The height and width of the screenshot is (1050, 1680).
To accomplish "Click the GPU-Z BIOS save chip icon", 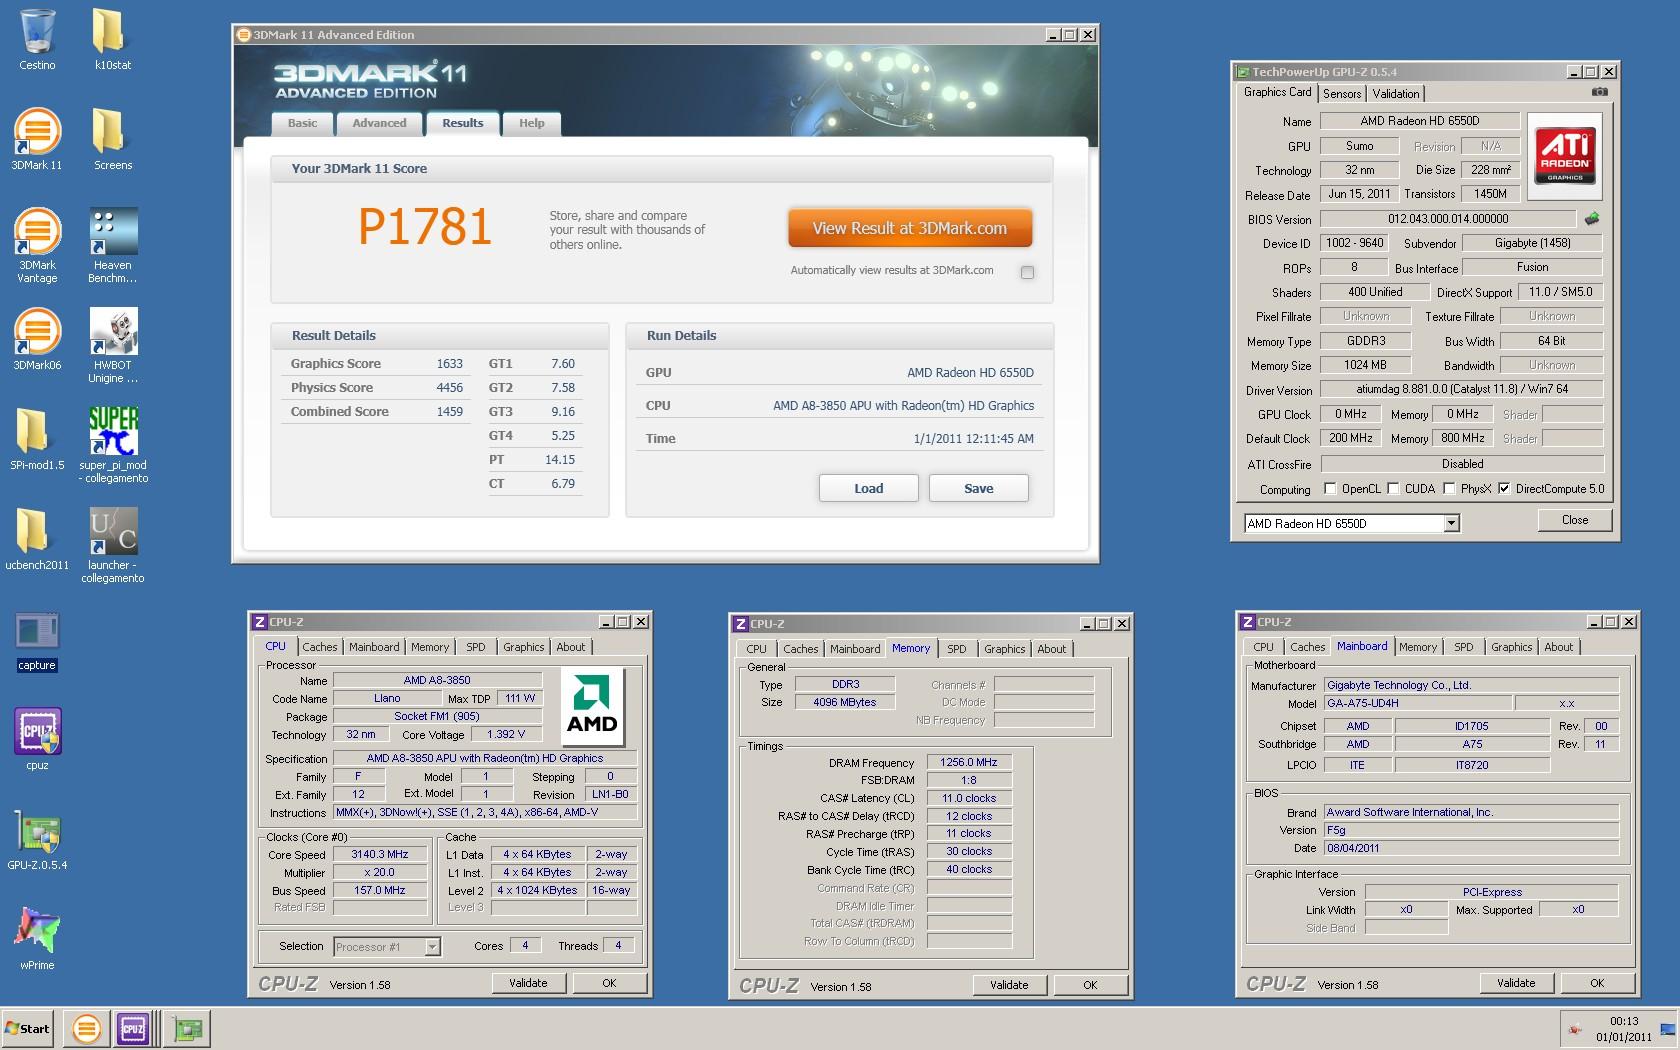I will (1592, 218).
